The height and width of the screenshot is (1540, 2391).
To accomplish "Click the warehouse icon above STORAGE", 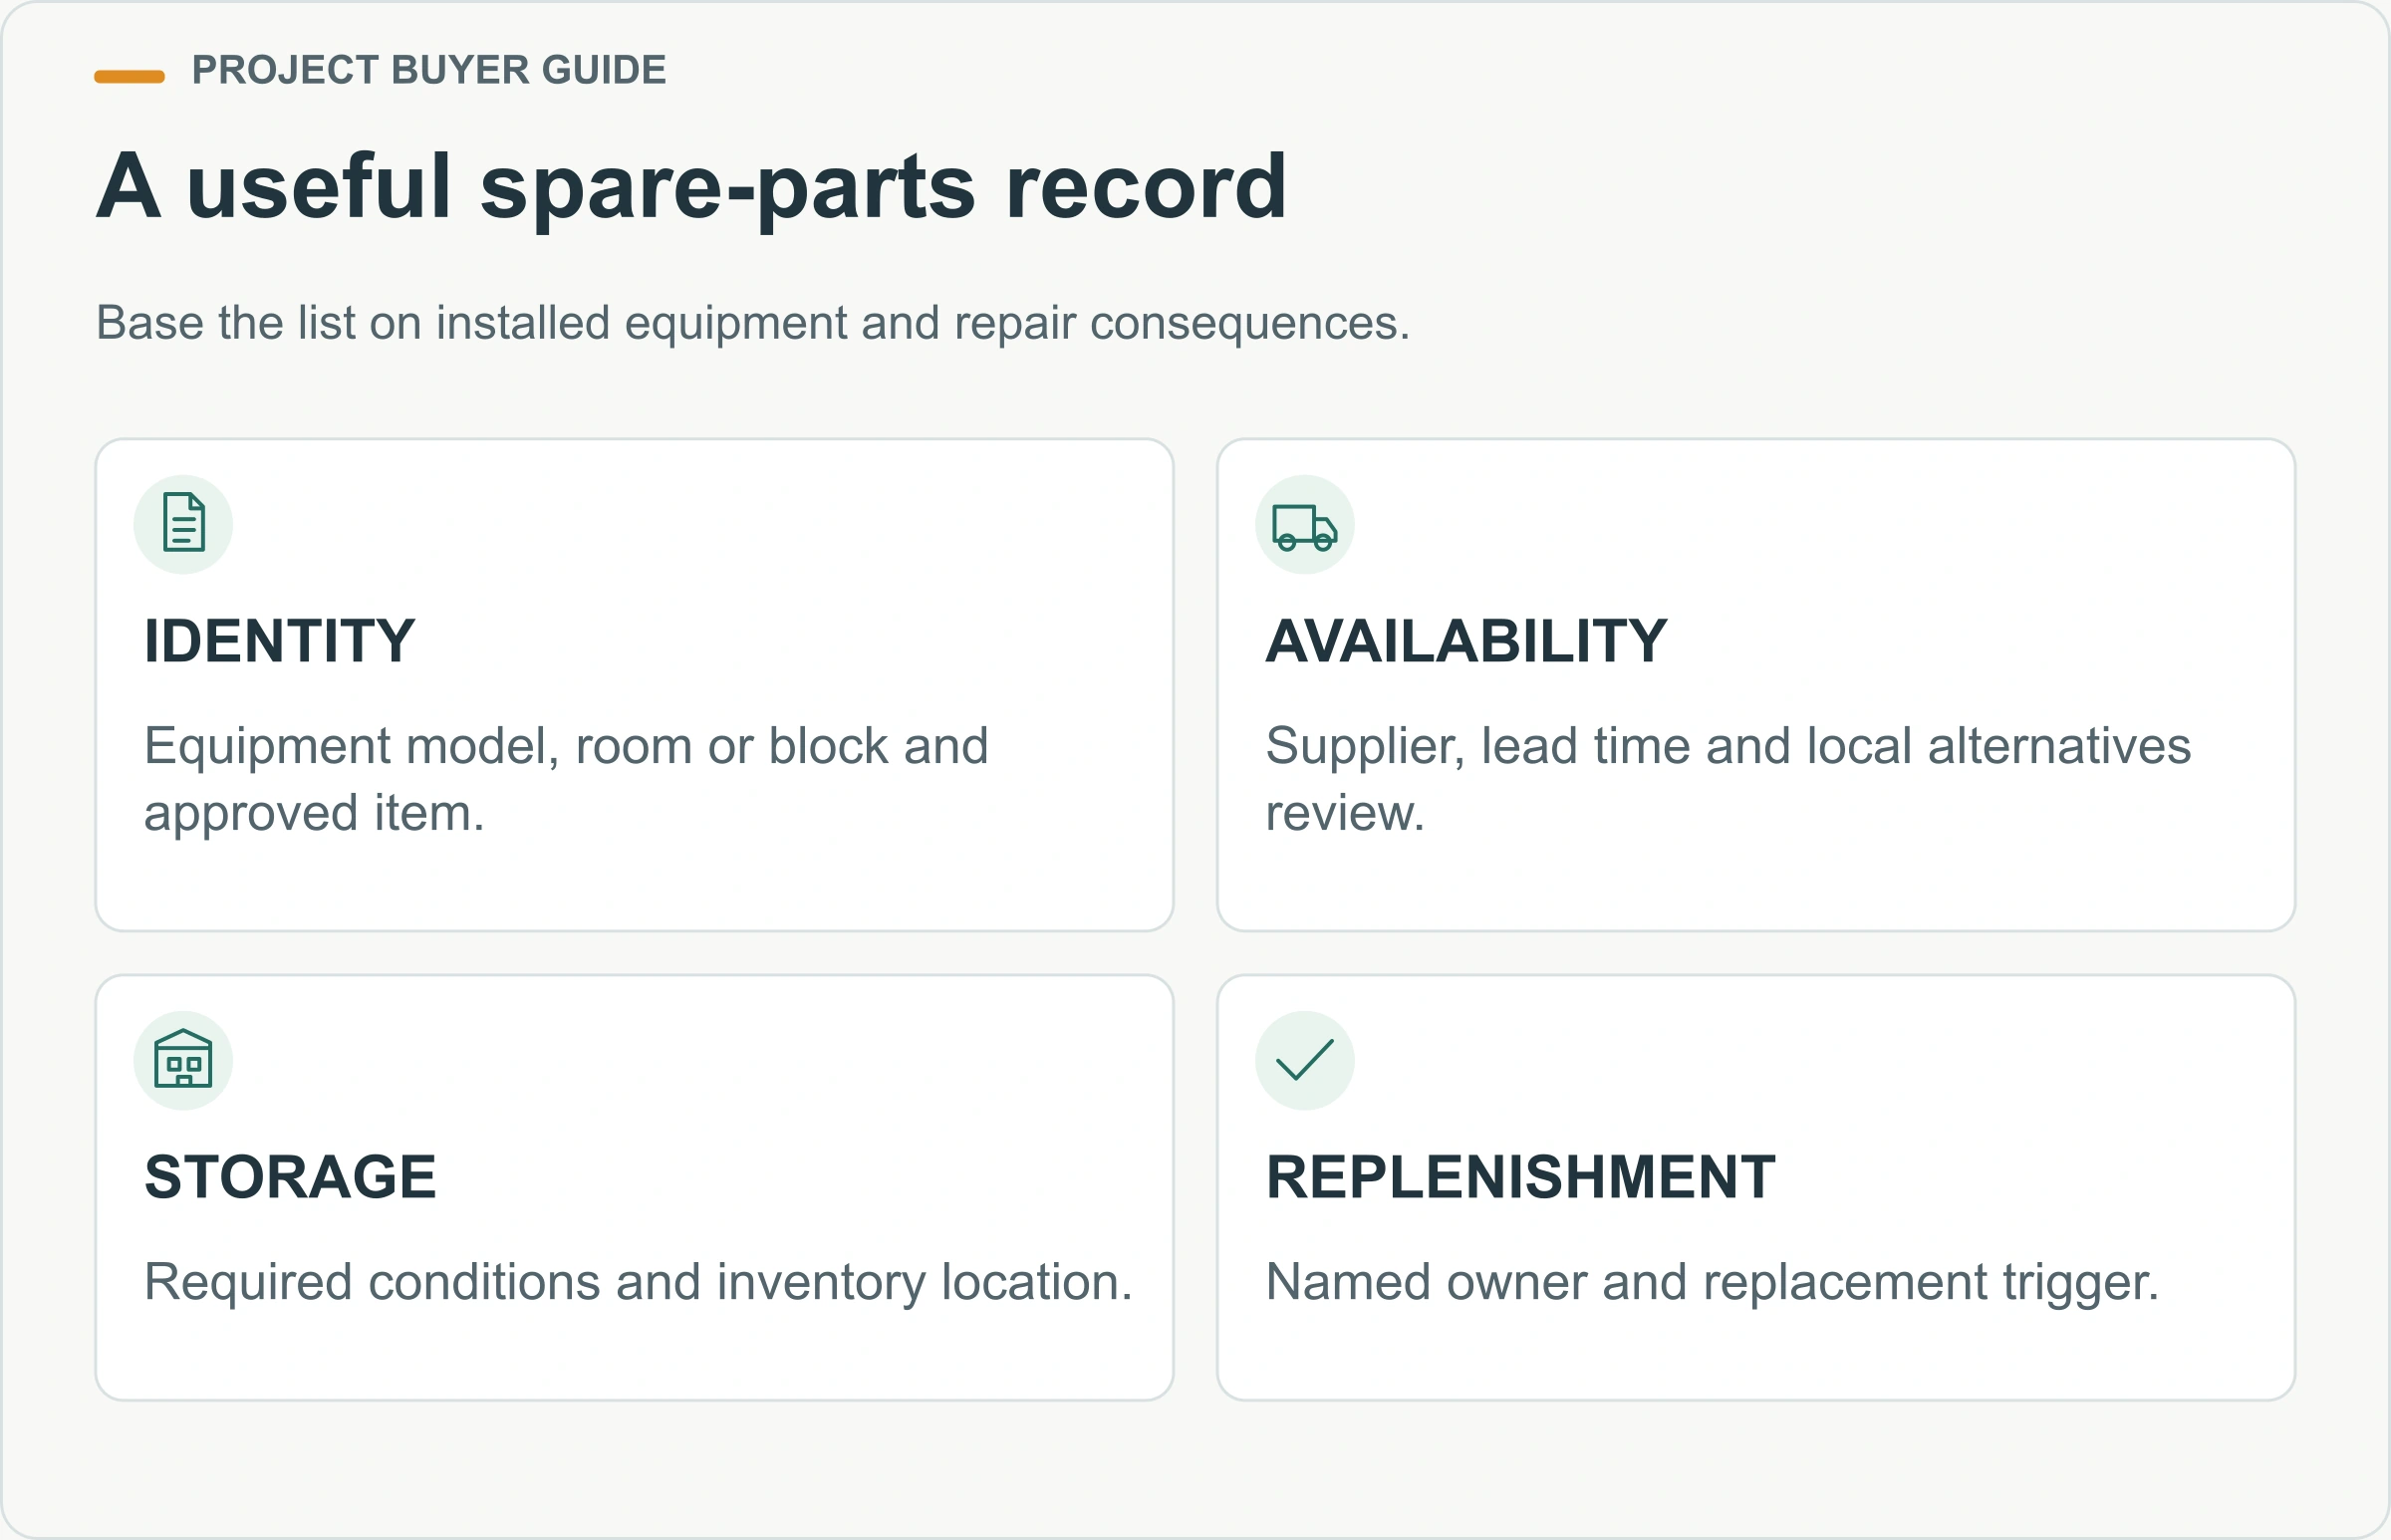I will [183, 1059].
